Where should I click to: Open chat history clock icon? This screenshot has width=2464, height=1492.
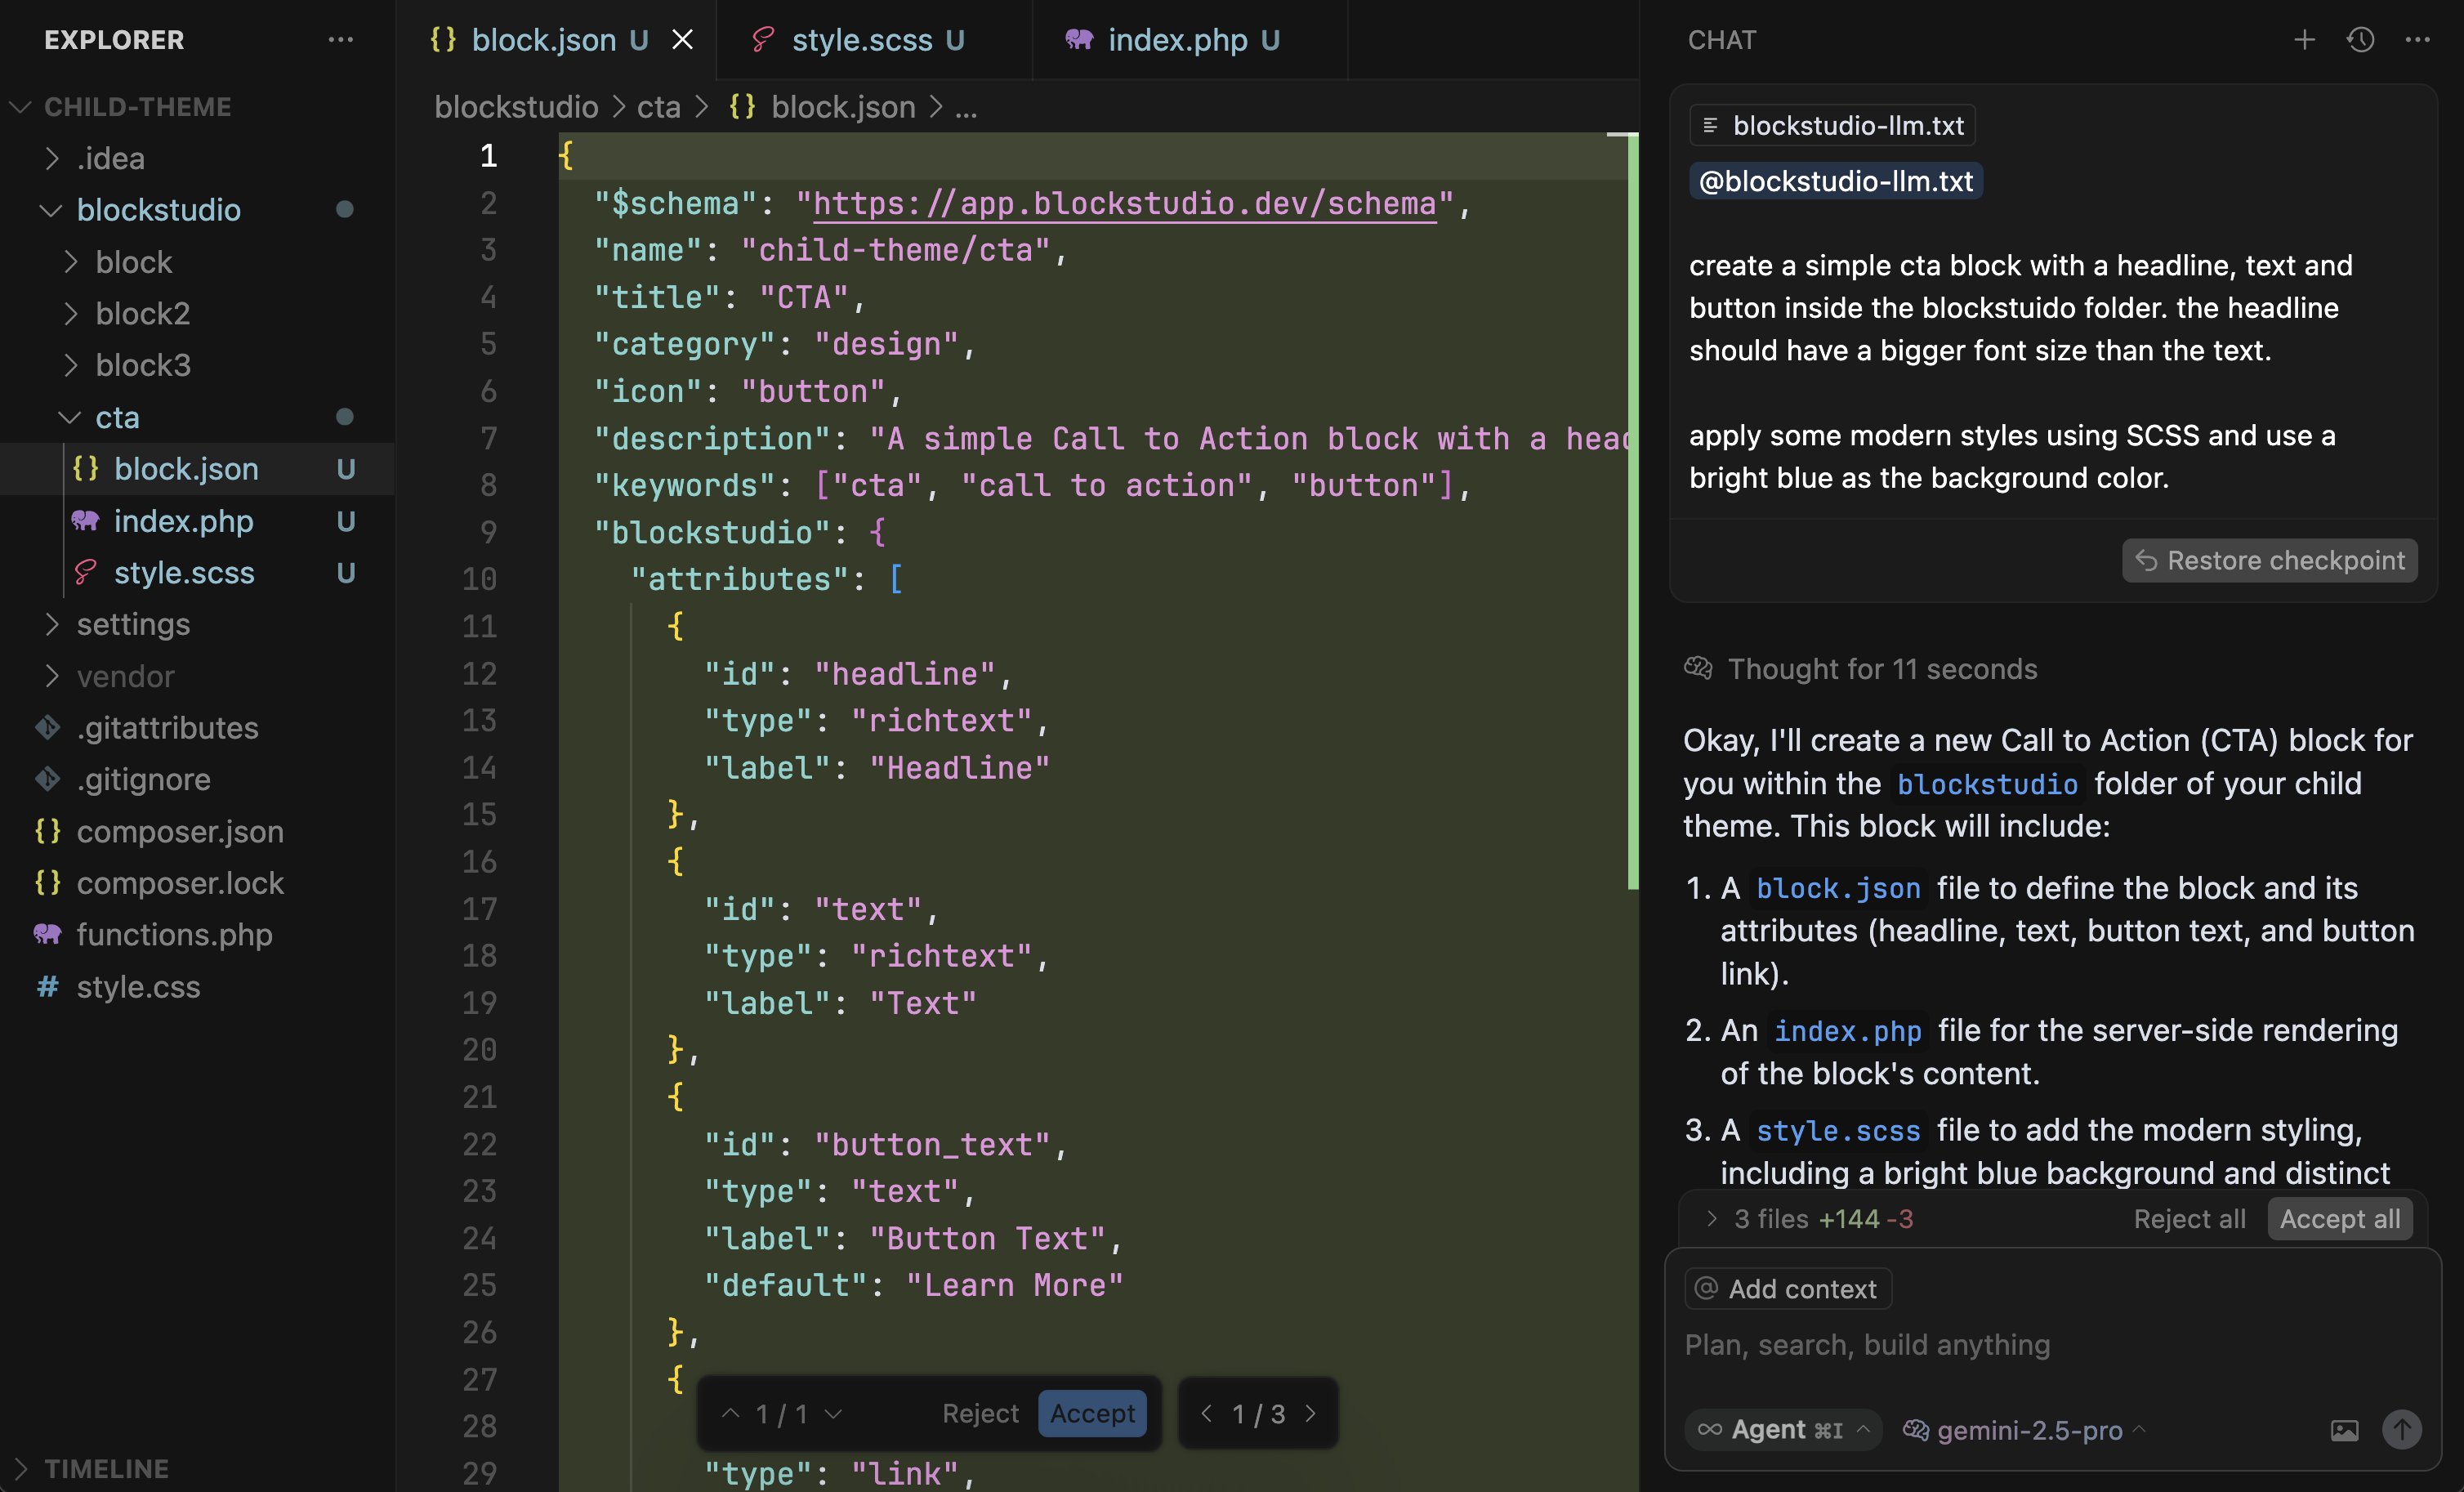(2361, 40)
